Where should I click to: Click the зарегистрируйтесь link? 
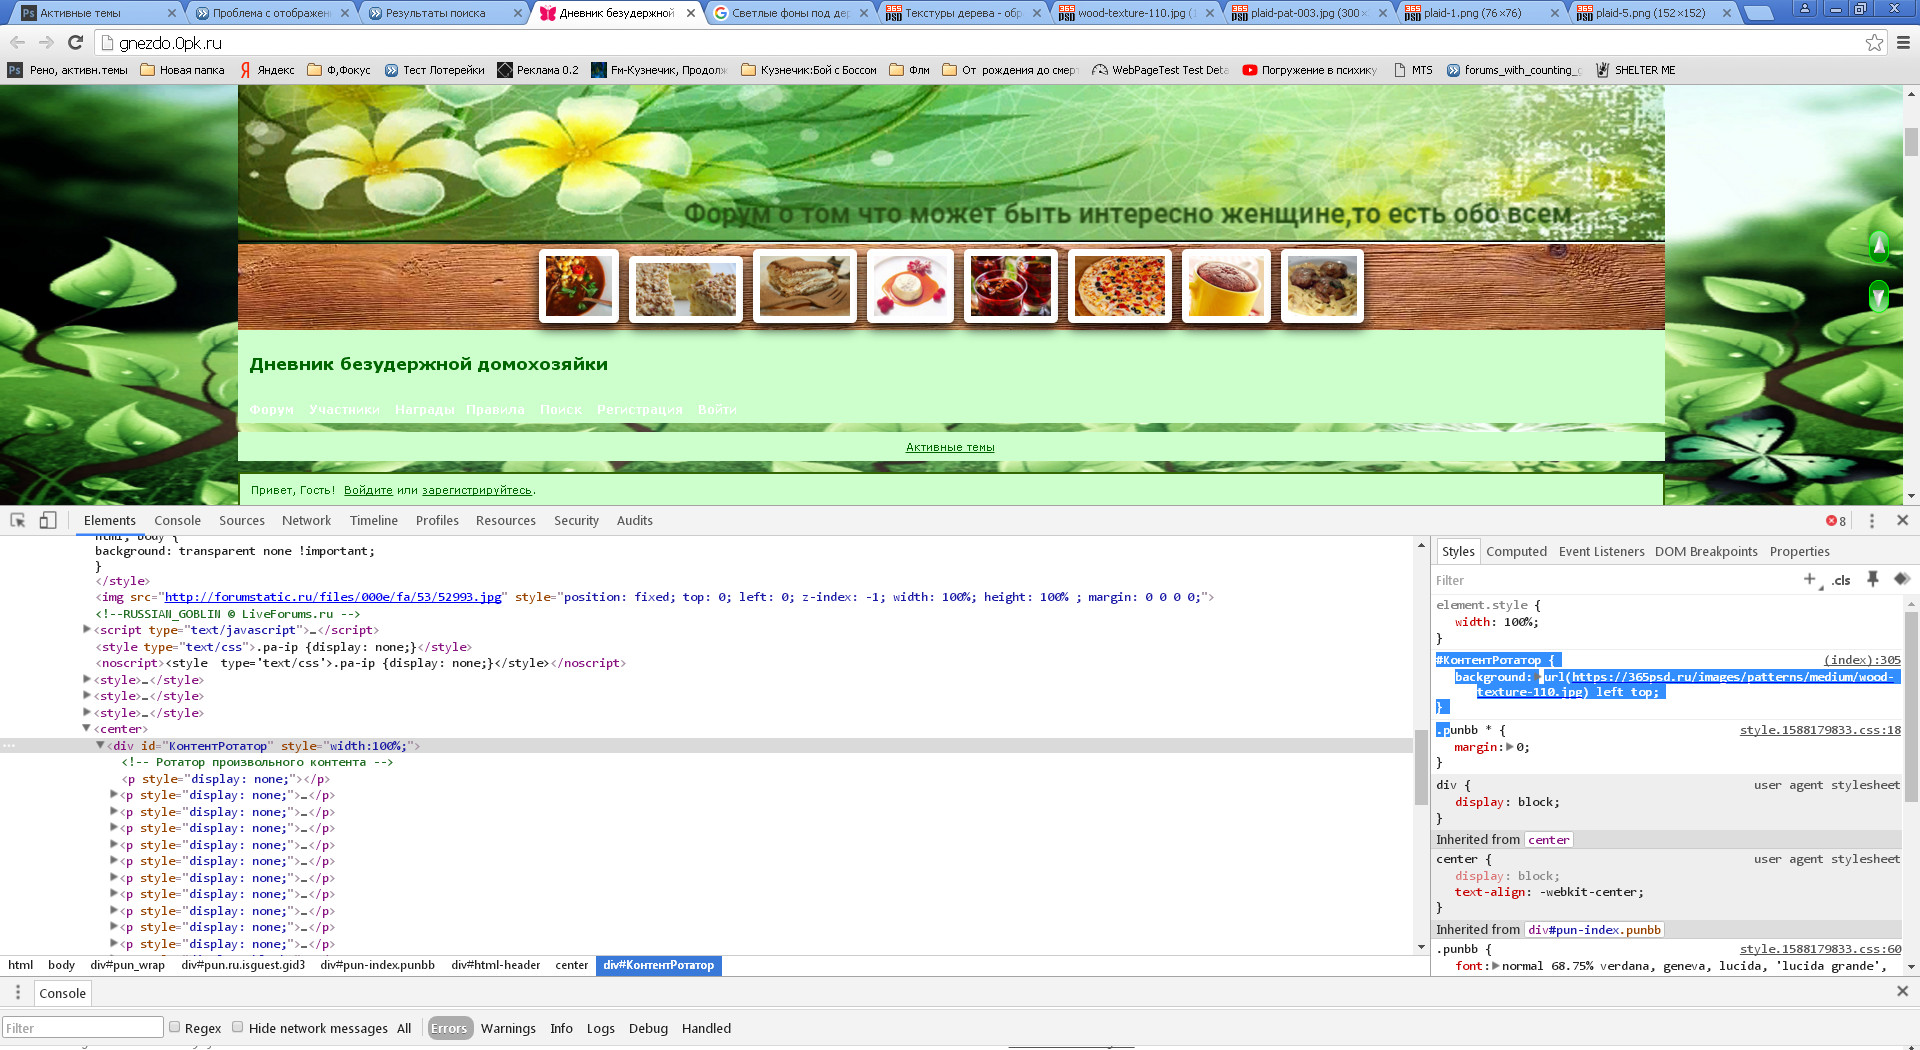tap(477, 490)
